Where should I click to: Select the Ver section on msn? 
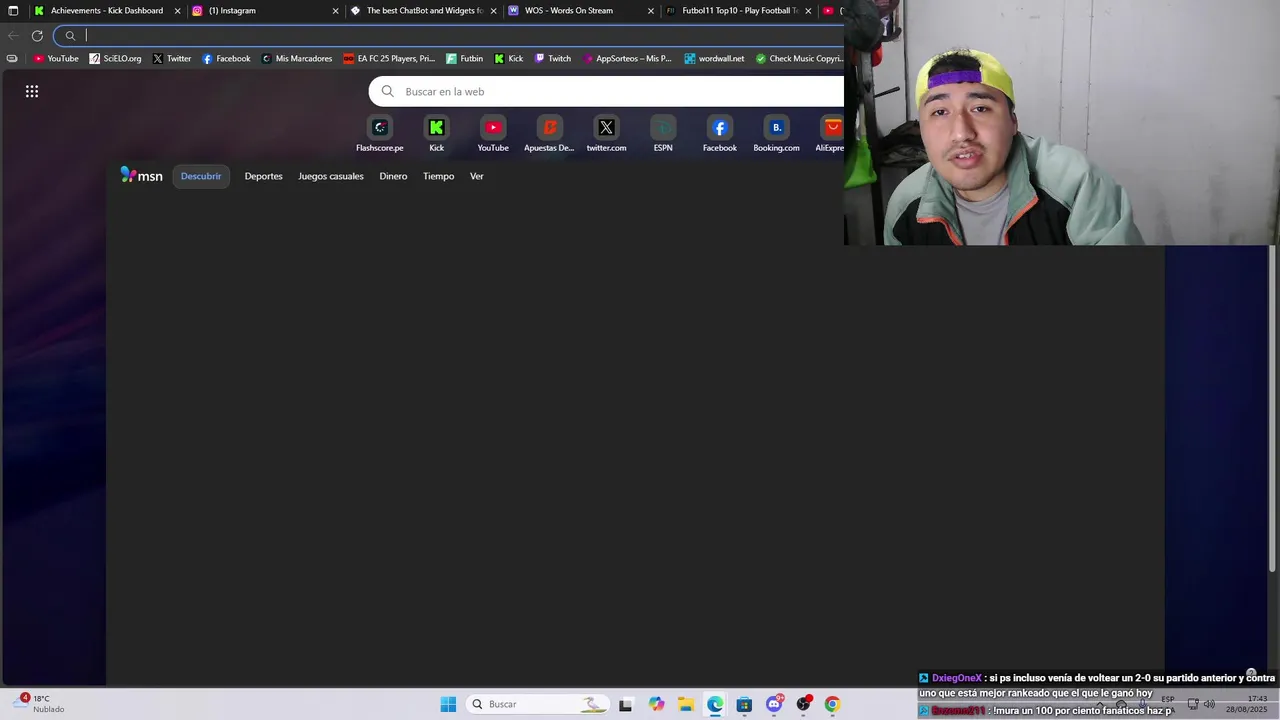[x=477, y=176]
